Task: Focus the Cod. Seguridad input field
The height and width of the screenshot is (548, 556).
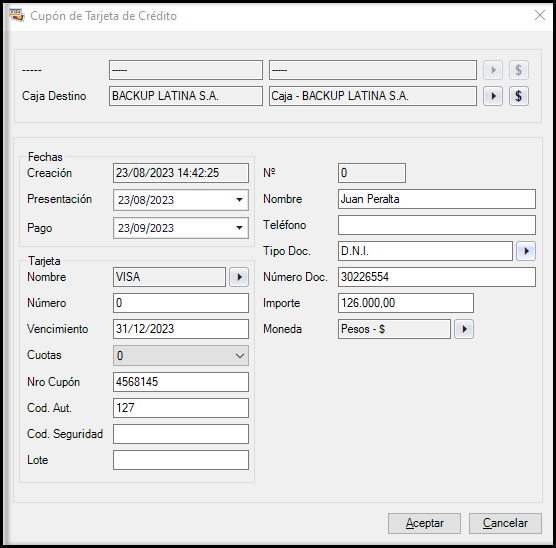Action: (x=181, y=434)
